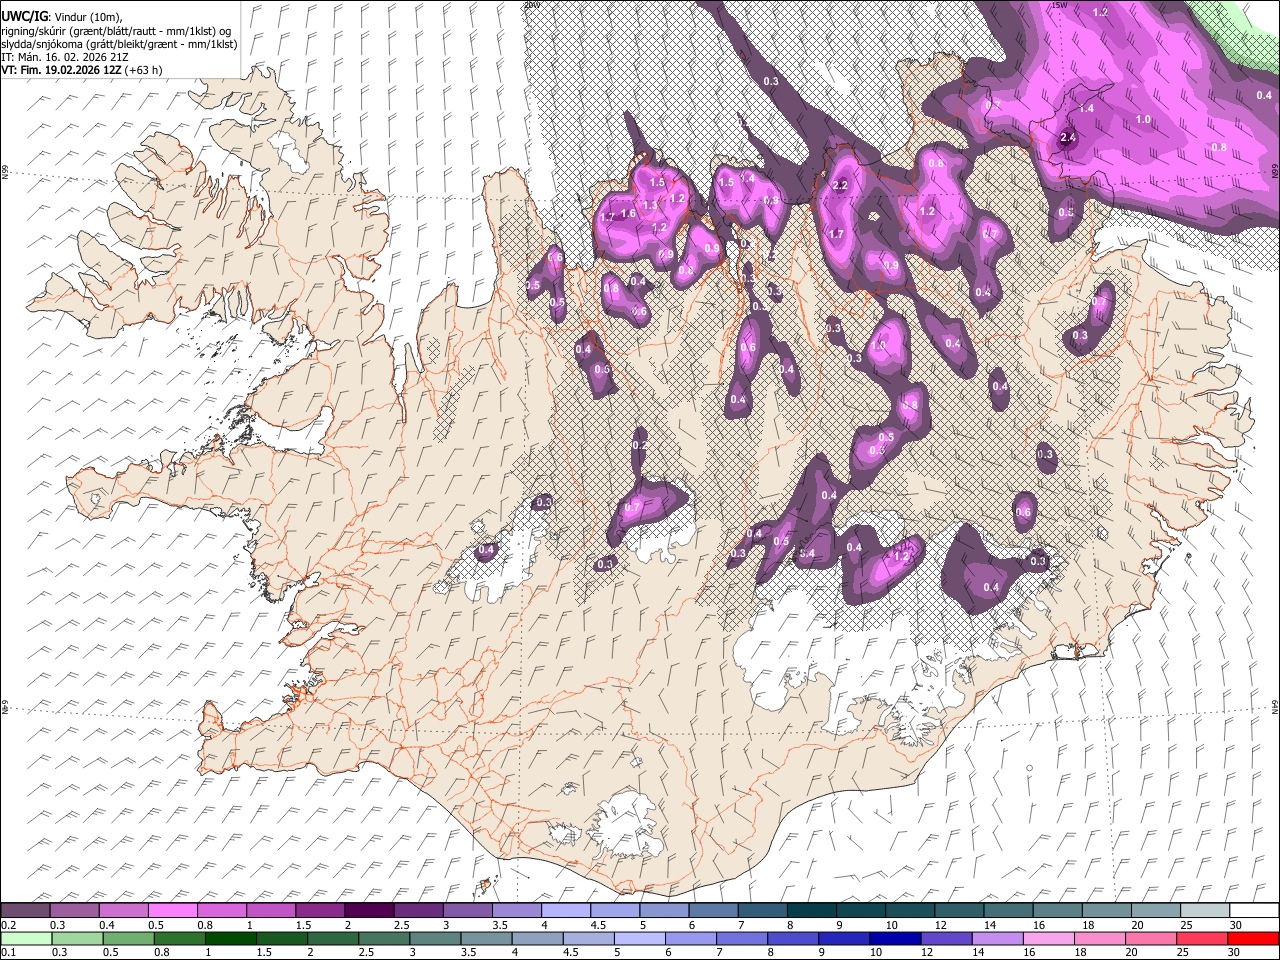Pick the purple 12–14 rain legend swatch
Screen dimensions: 1280x960
[946, 938]
